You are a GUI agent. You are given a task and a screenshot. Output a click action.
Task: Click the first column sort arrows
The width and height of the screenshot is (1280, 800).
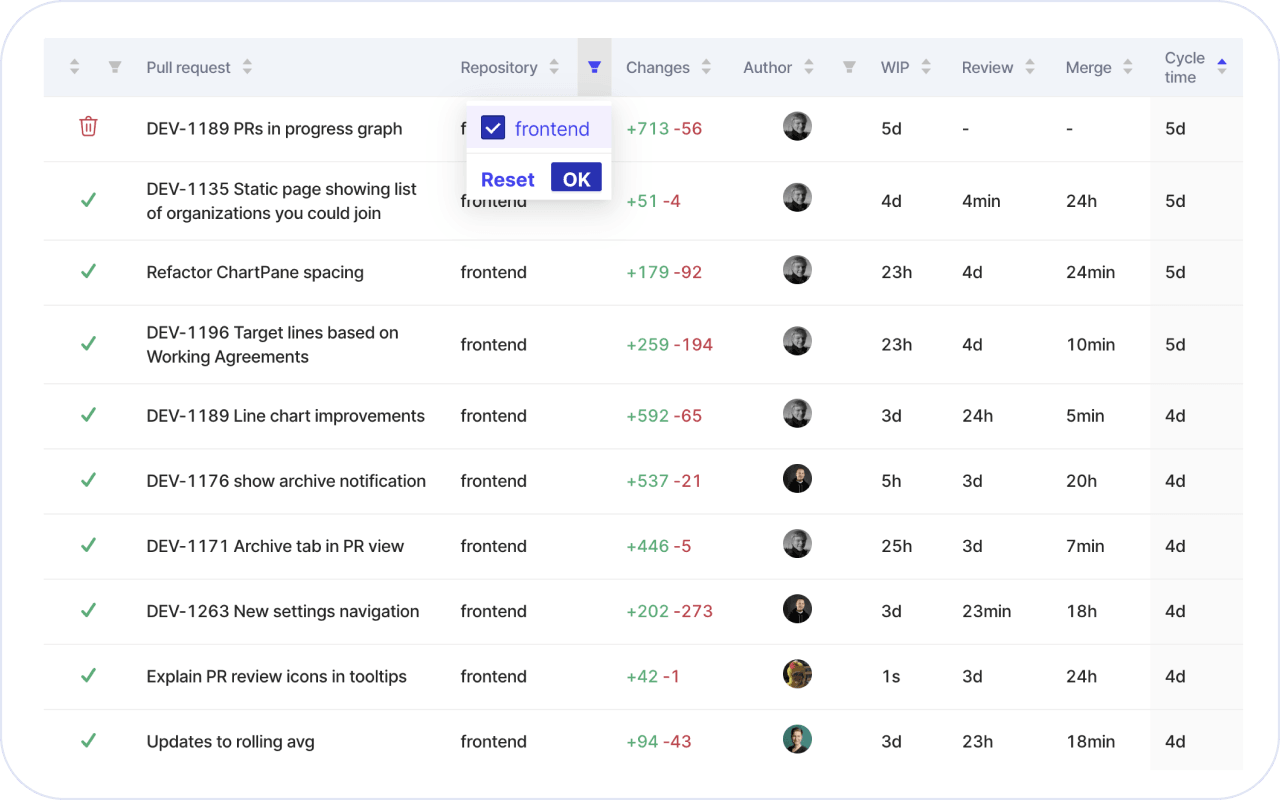pos(74,67)
